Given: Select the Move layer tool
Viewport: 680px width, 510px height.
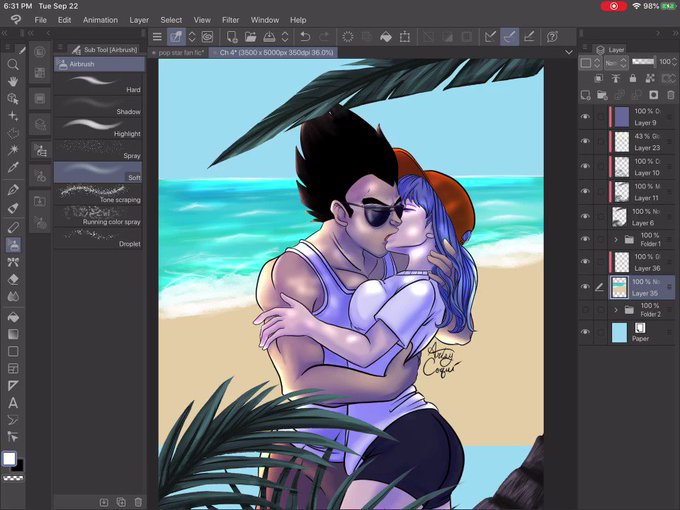Looking at the screenshot, I should coord(13,116).
